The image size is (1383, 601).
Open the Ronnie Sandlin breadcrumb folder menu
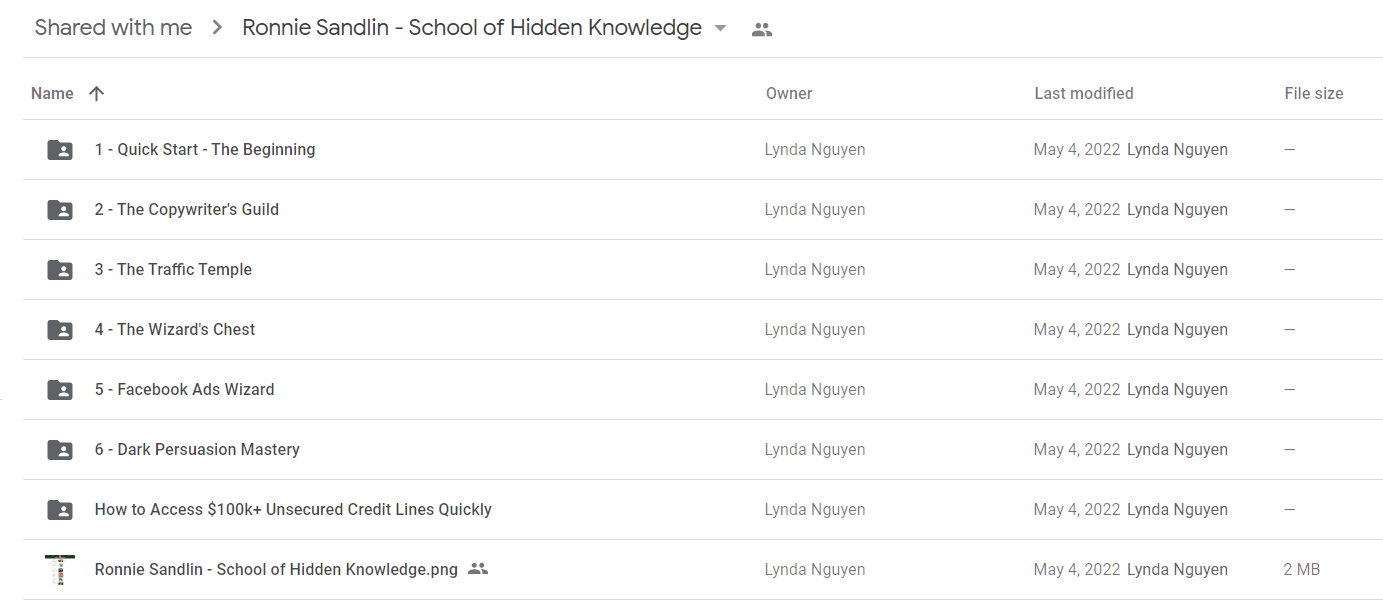coord(472,28)
